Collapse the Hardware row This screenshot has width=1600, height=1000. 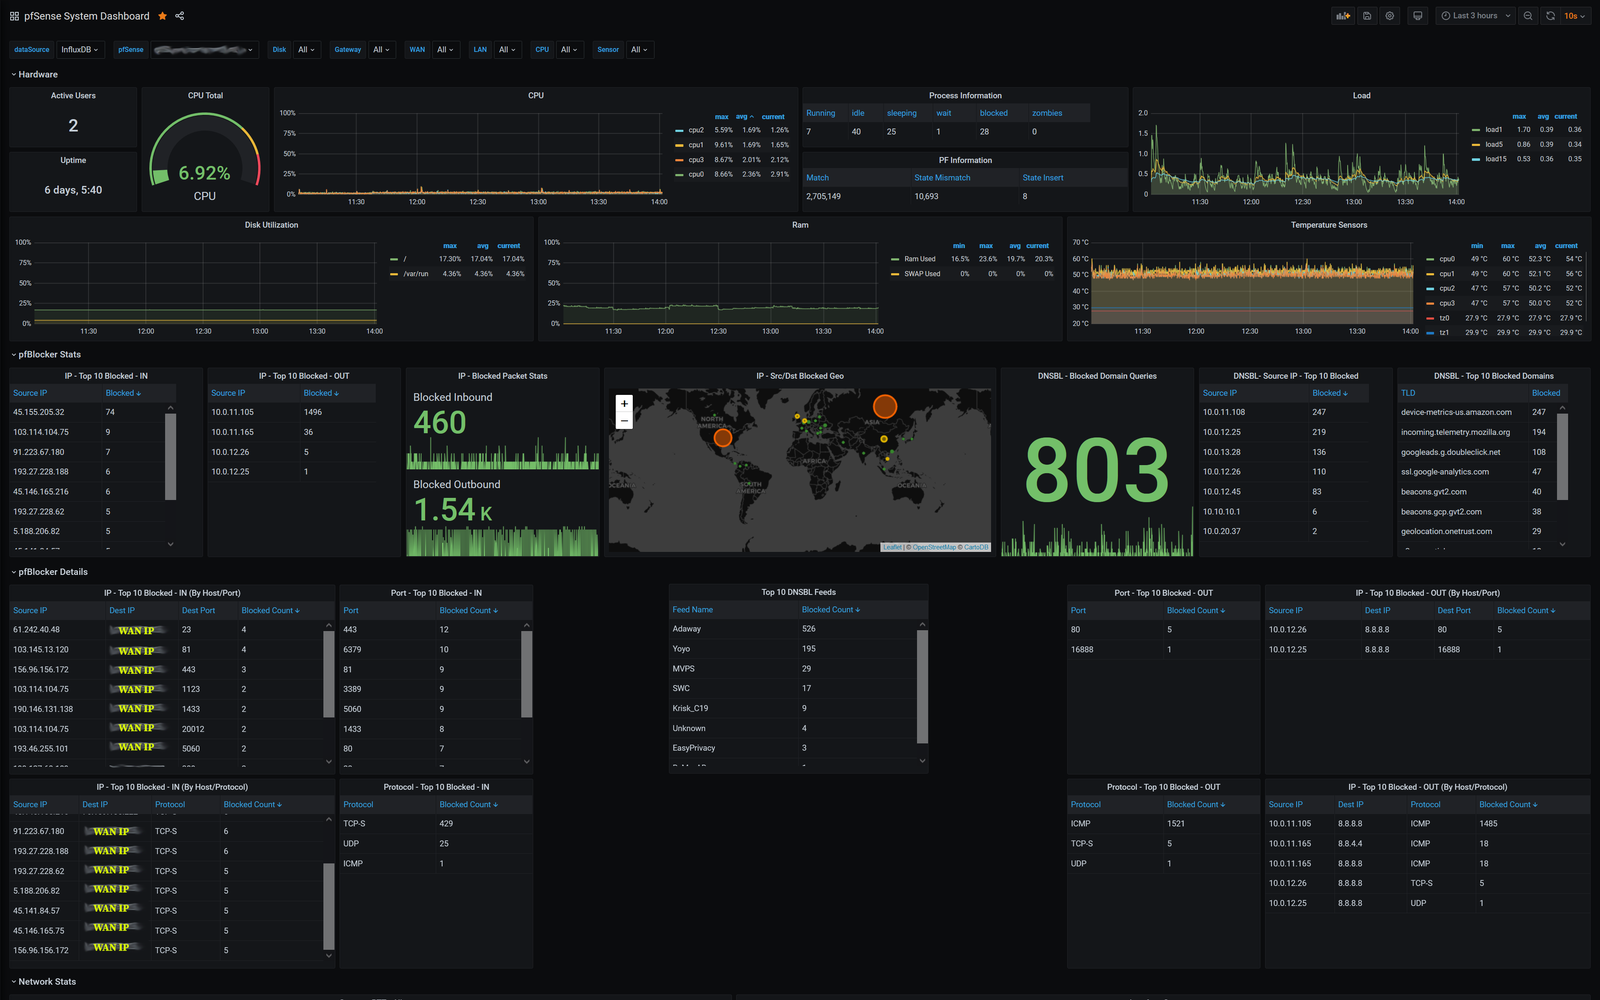tap(37, 74)
